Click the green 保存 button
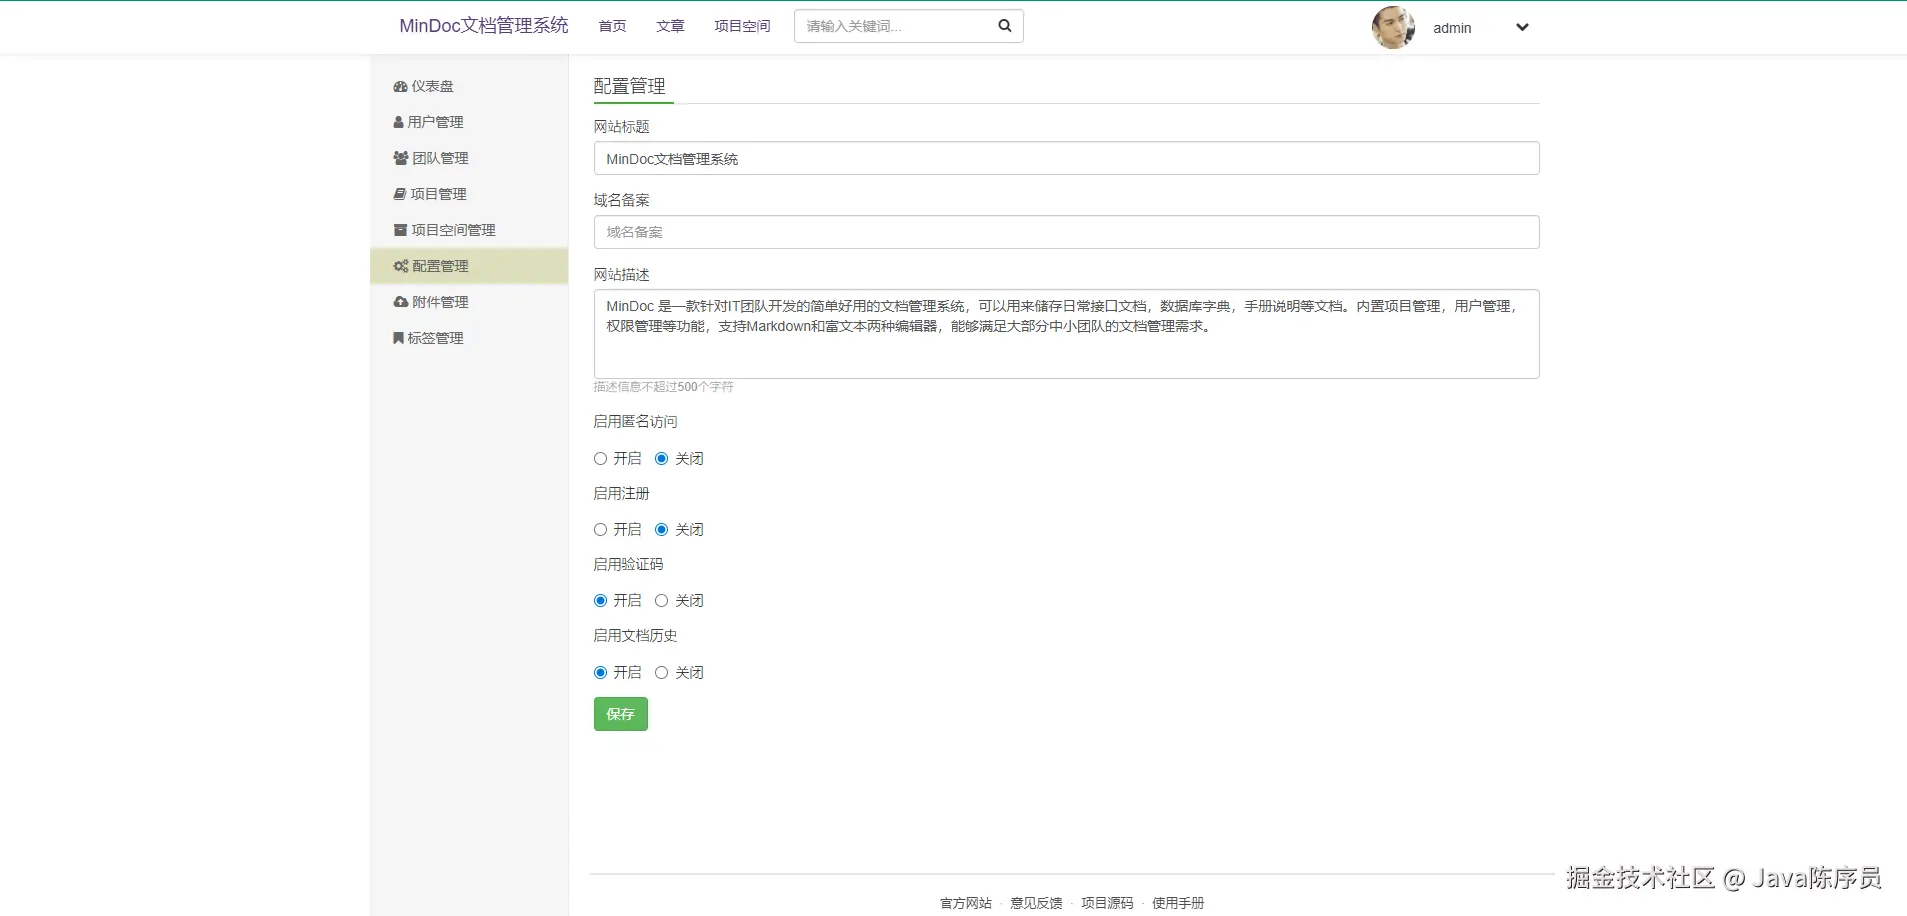1907x916 pixels. 621,714
